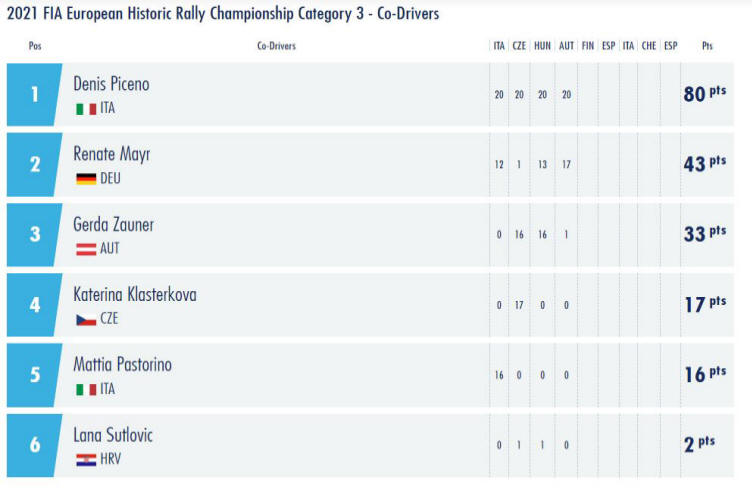Click the championship title heading
752x489 pixels.
(223, 13)
